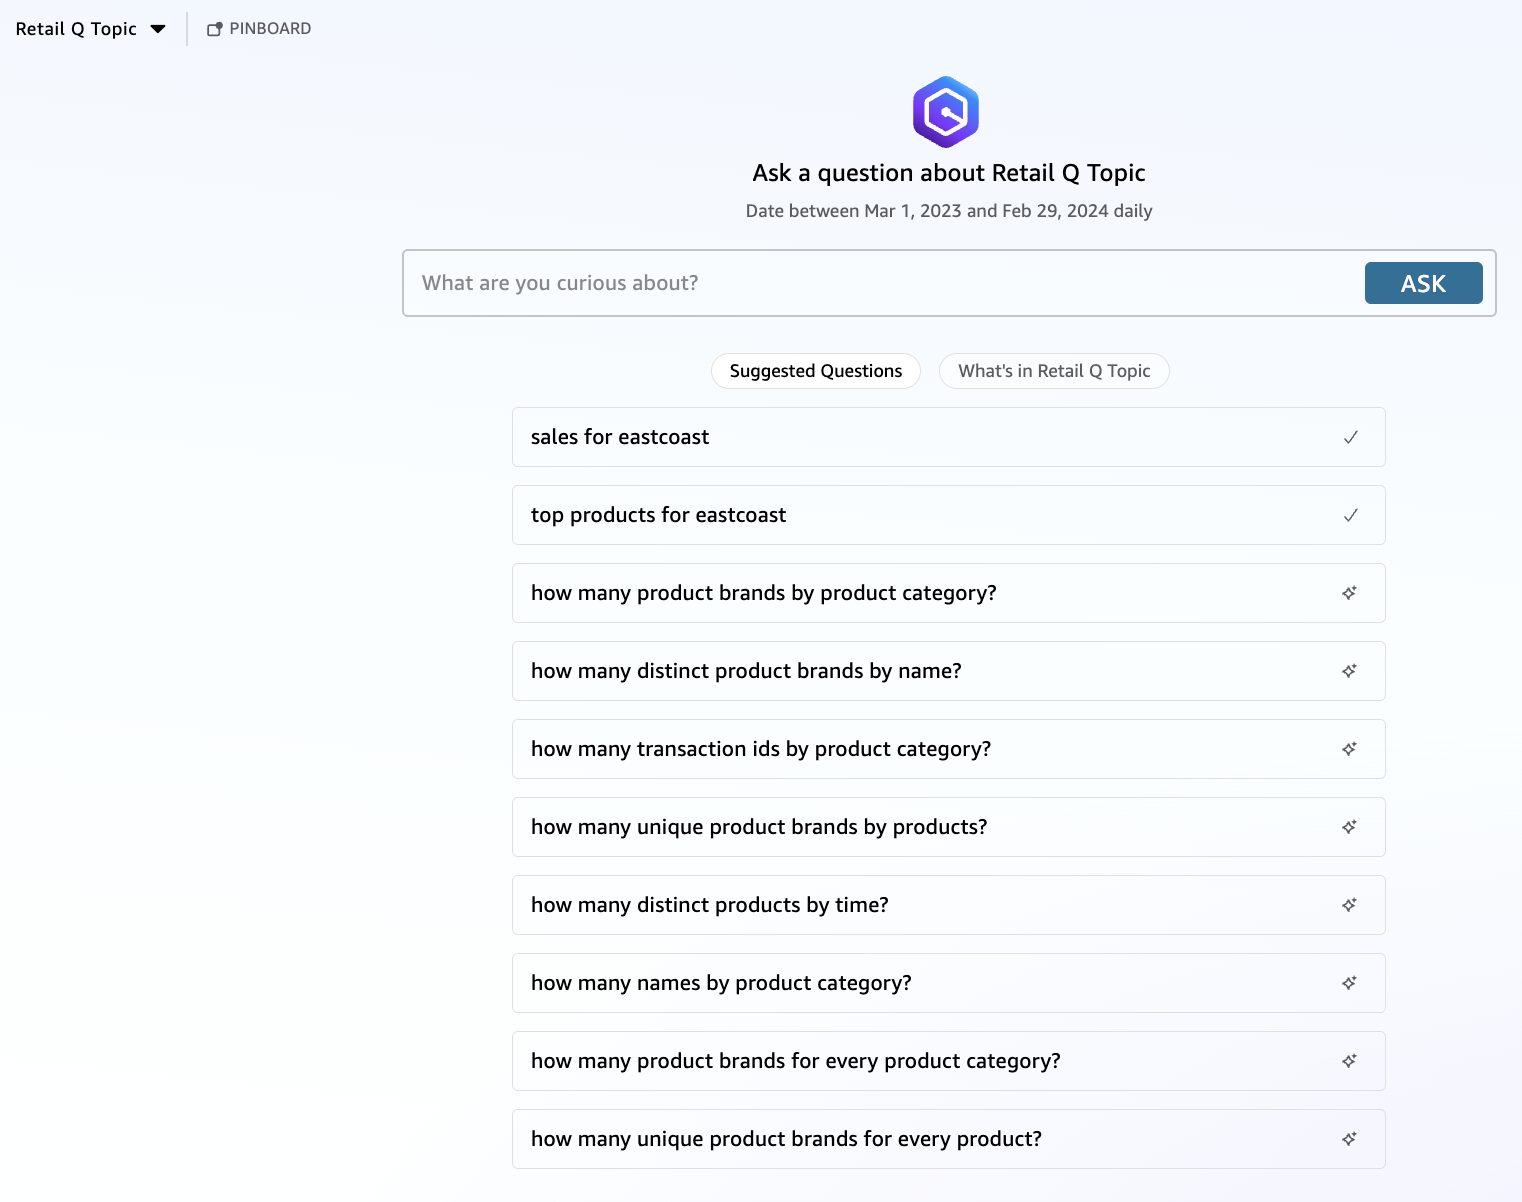Click the 'Ask a question about Retail Q Topic' heading
The width and height of the screenshot is (1522, 1202).
pos(949,173)
